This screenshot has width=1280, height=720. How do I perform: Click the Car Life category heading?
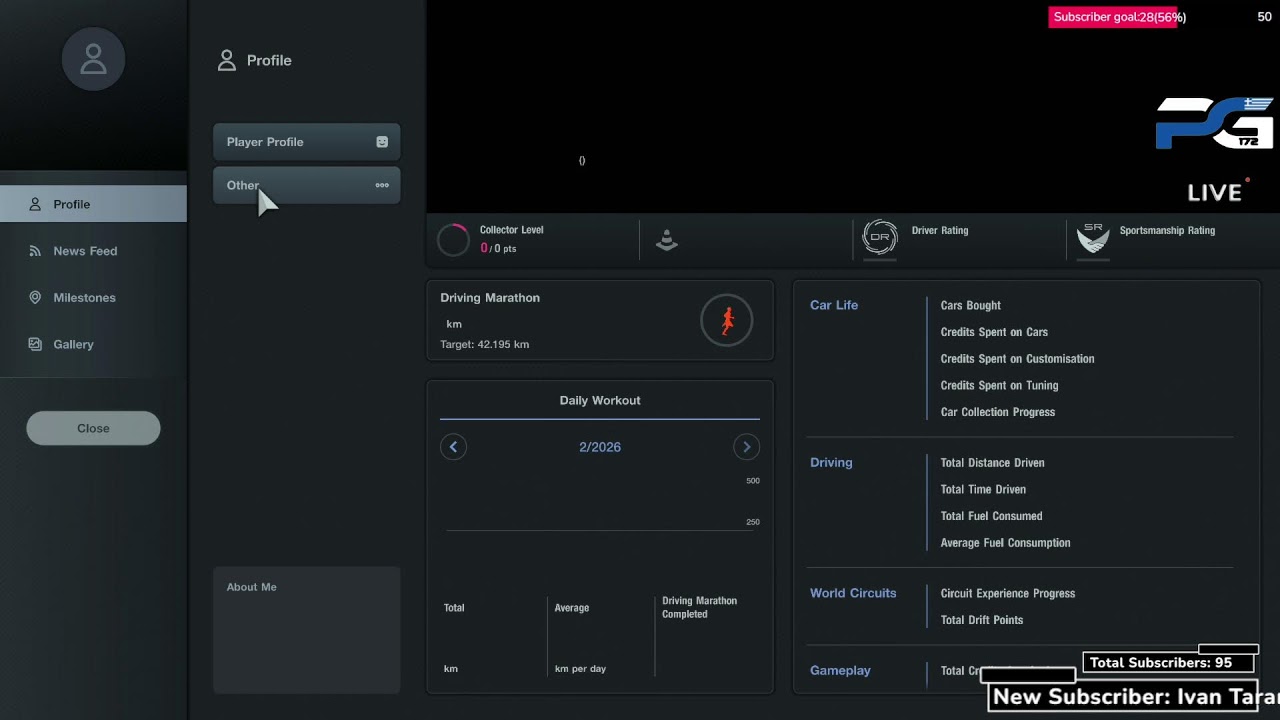click(x=834, y=305)
